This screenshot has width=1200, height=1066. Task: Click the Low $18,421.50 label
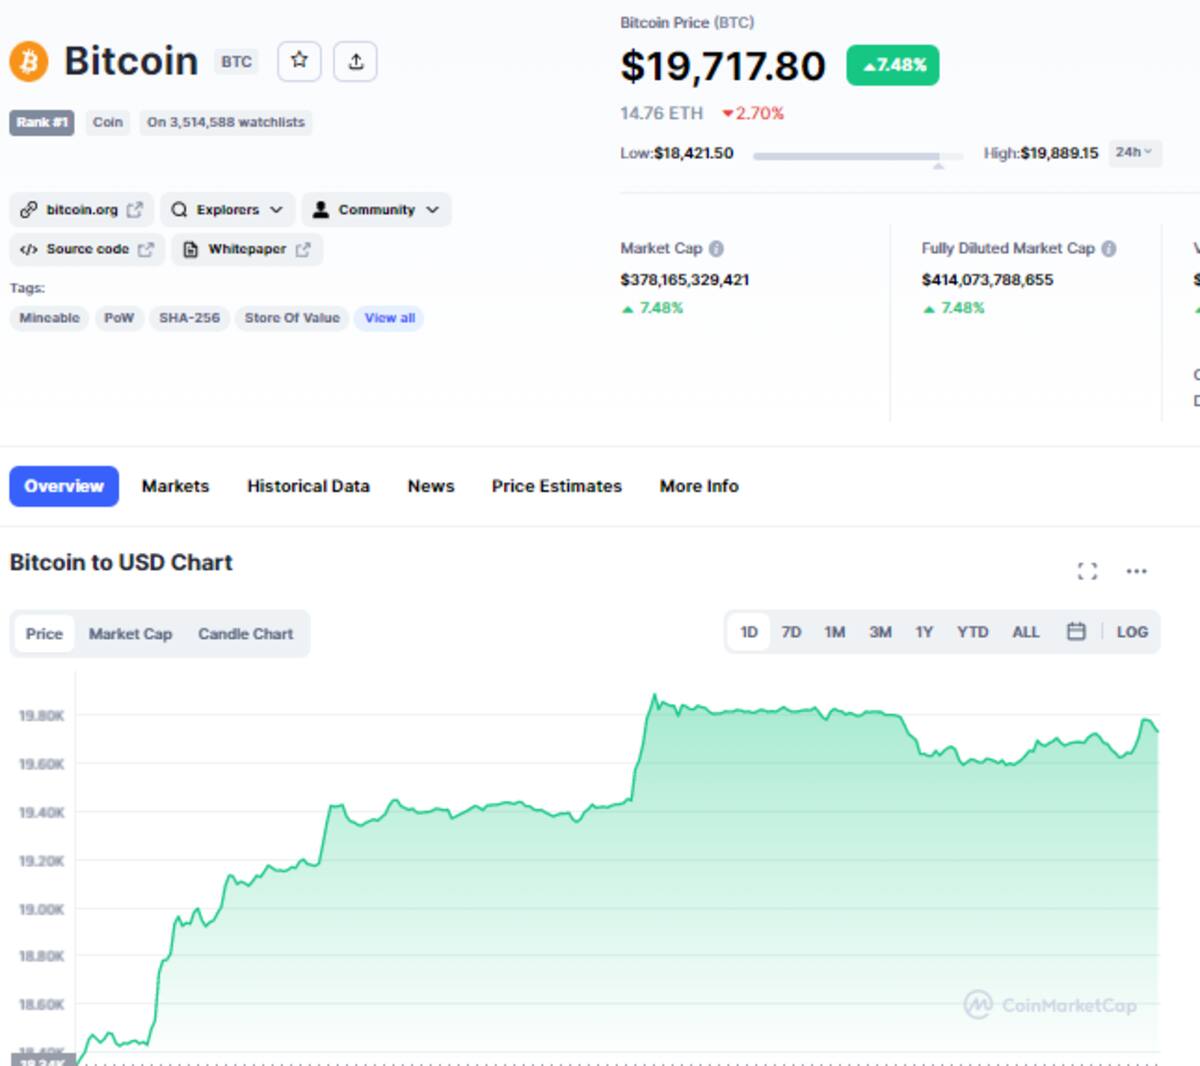tap(676, 153)
